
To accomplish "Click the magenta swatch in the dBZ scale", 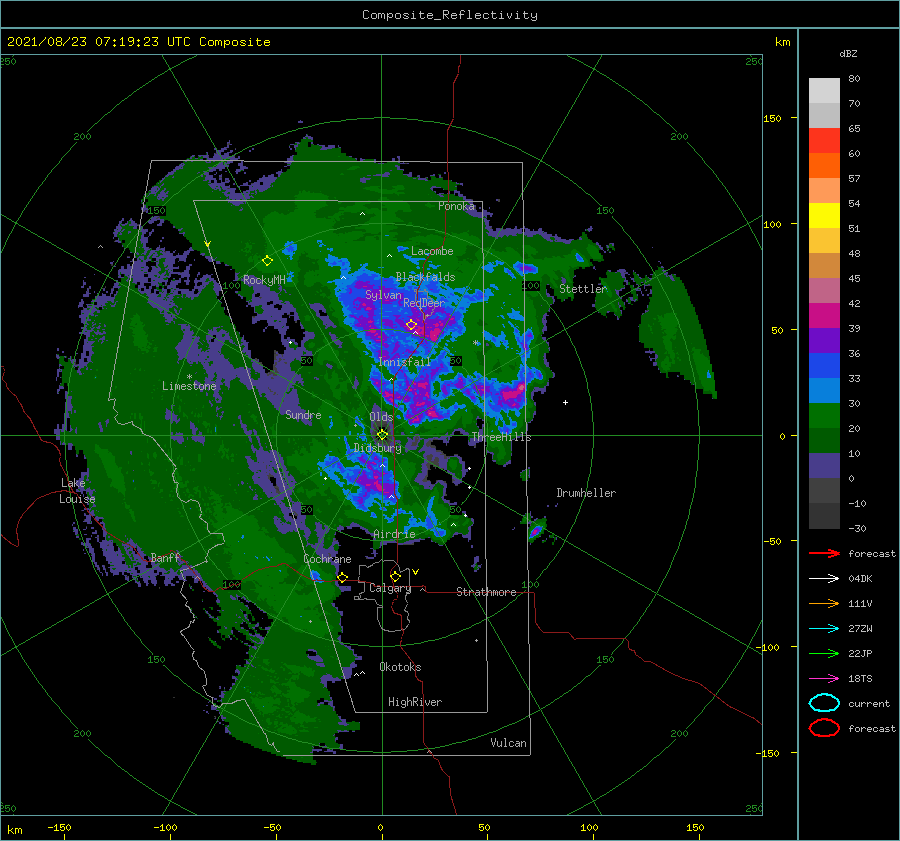I will (x=824, y=315).
